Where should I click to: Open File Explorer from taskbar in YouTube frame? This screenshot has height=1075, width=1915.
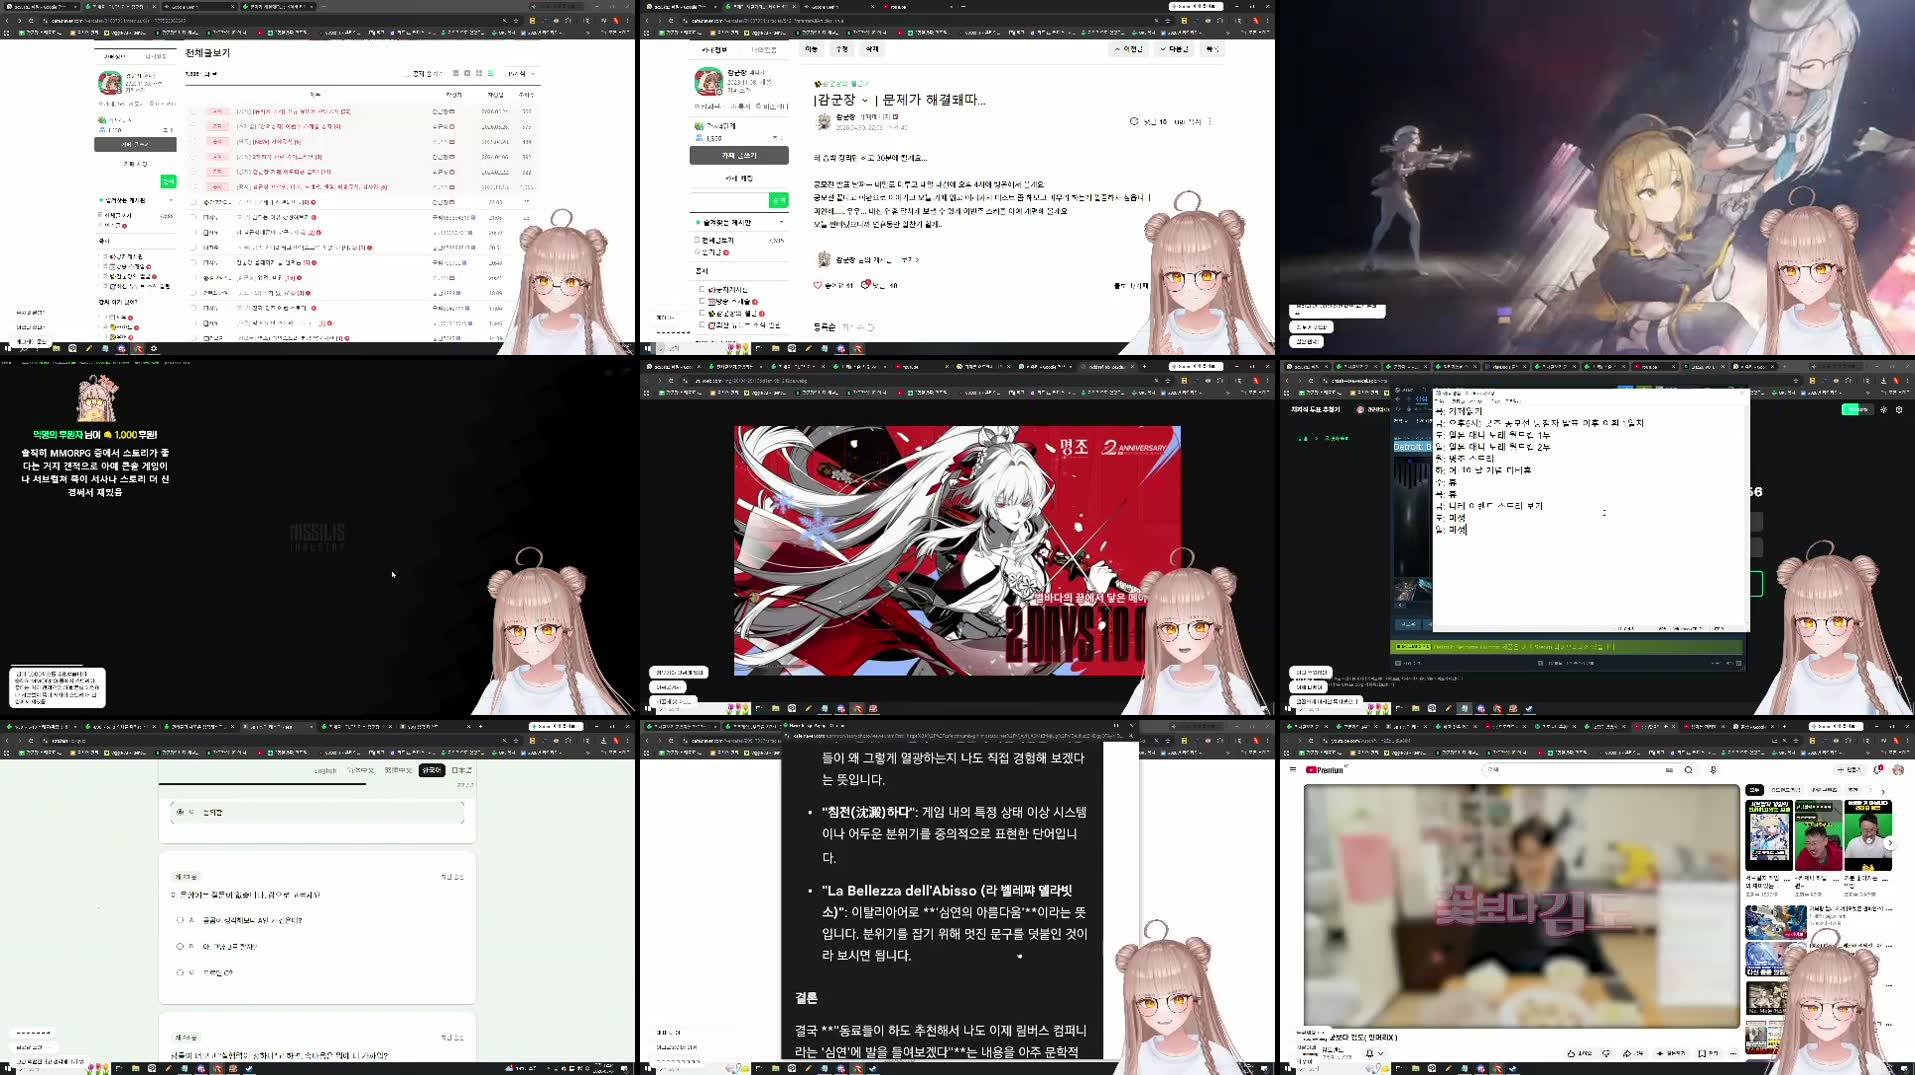1416,1069
